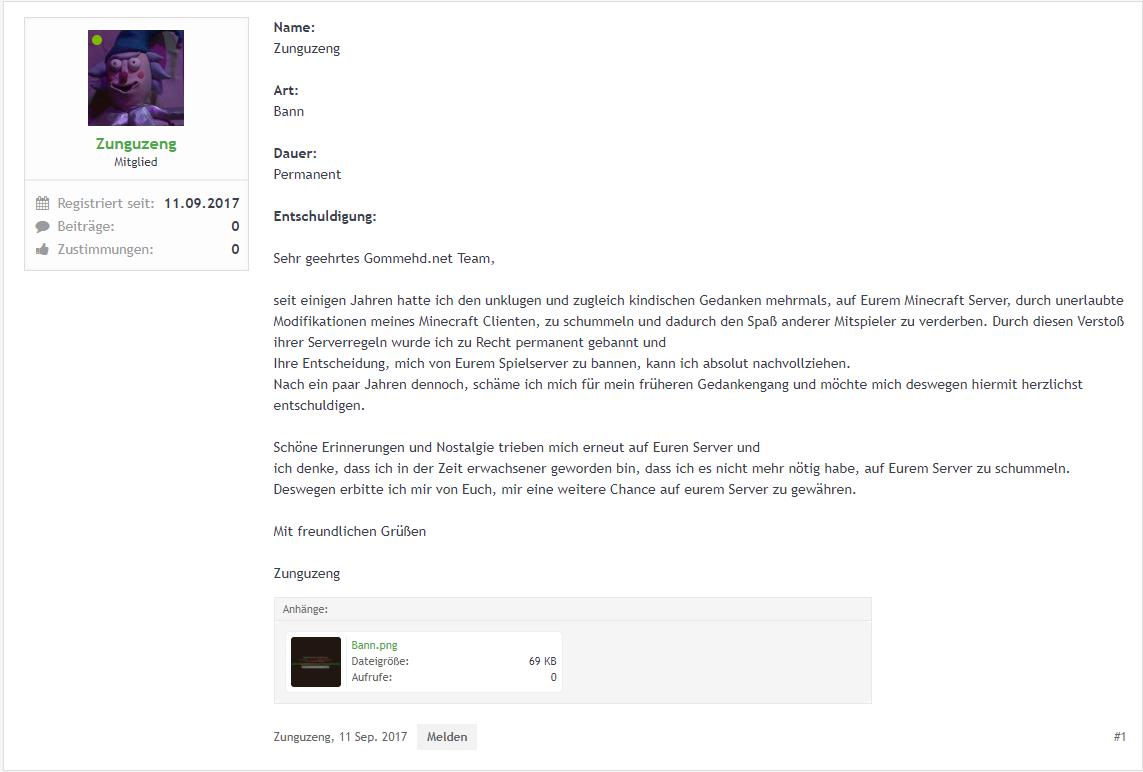
Task: Click the Dateigröße 69 KB value
Action: [542, 661]
